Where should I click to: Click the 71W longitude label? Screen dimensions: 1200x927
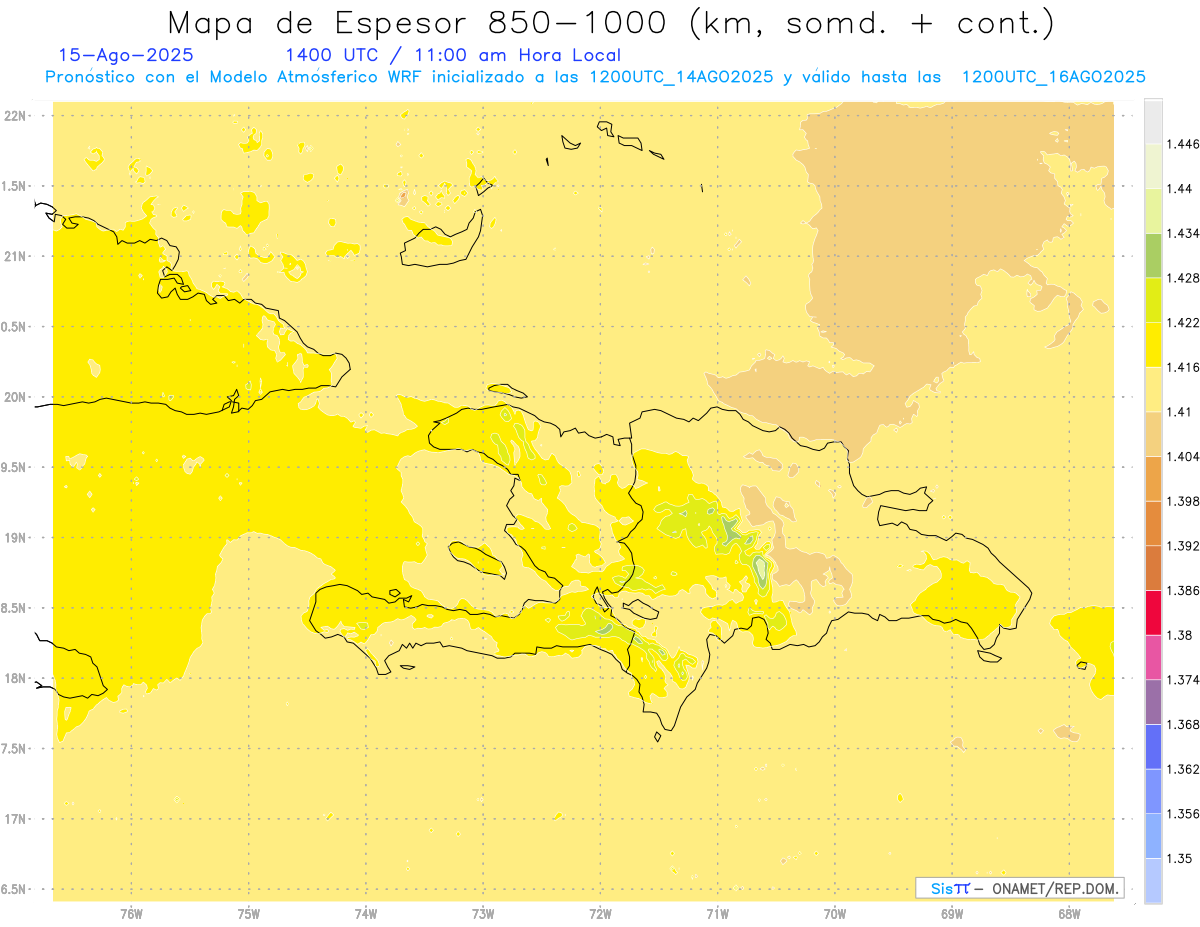717,914
